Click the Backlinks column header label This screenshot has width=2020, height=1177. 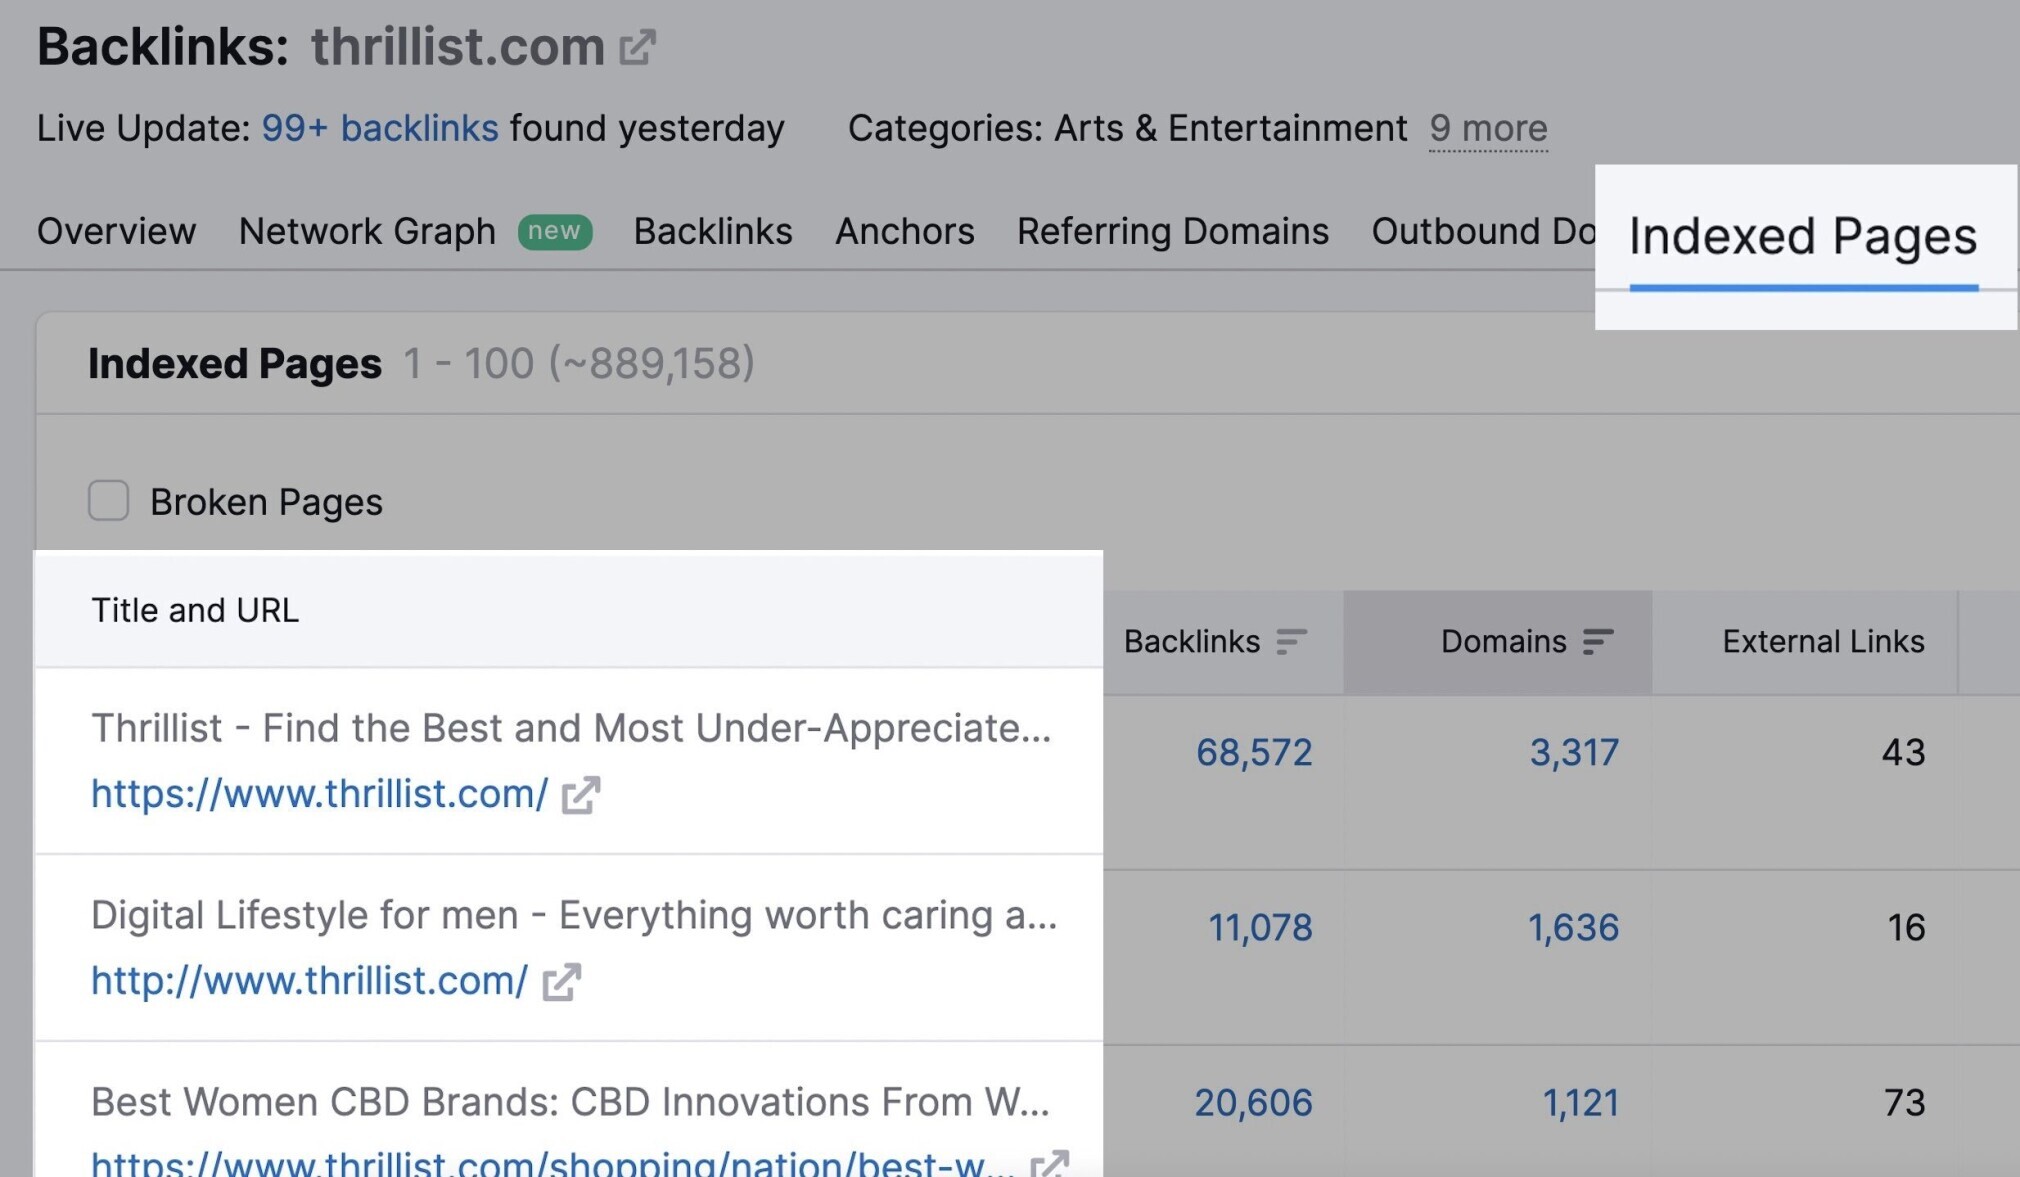[1192, 641]
